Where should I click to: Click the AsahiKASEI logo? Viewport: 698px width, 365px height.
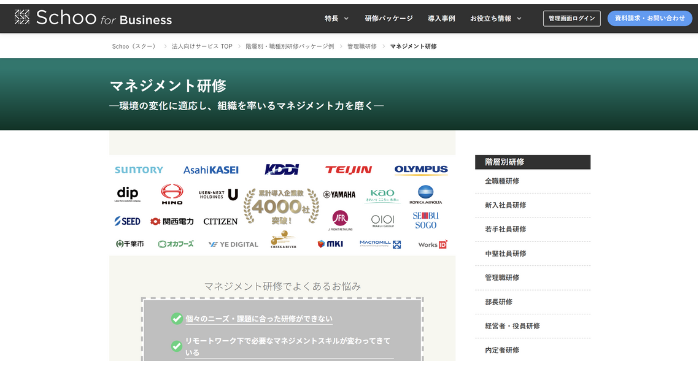(x=211, y=170)
